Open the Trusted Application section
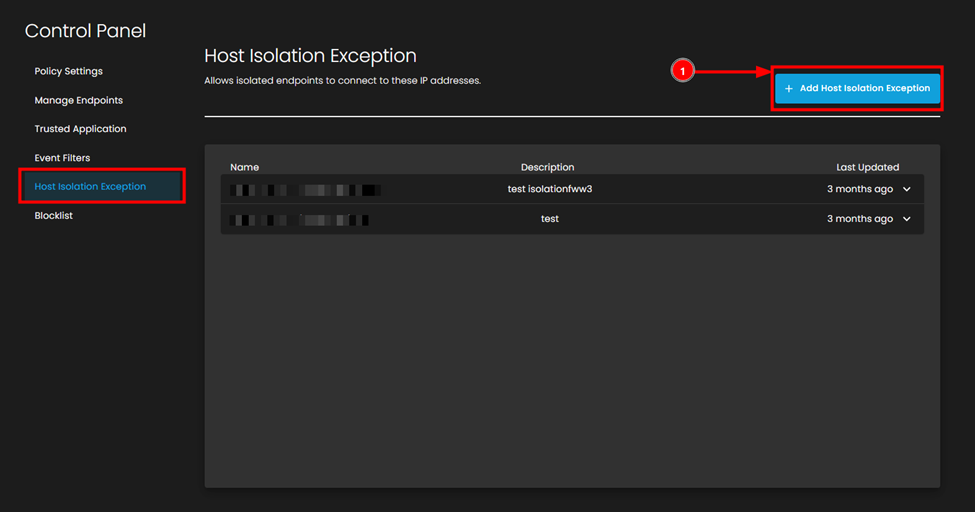This screenshot has width=975, height=512. click(80, 129)
